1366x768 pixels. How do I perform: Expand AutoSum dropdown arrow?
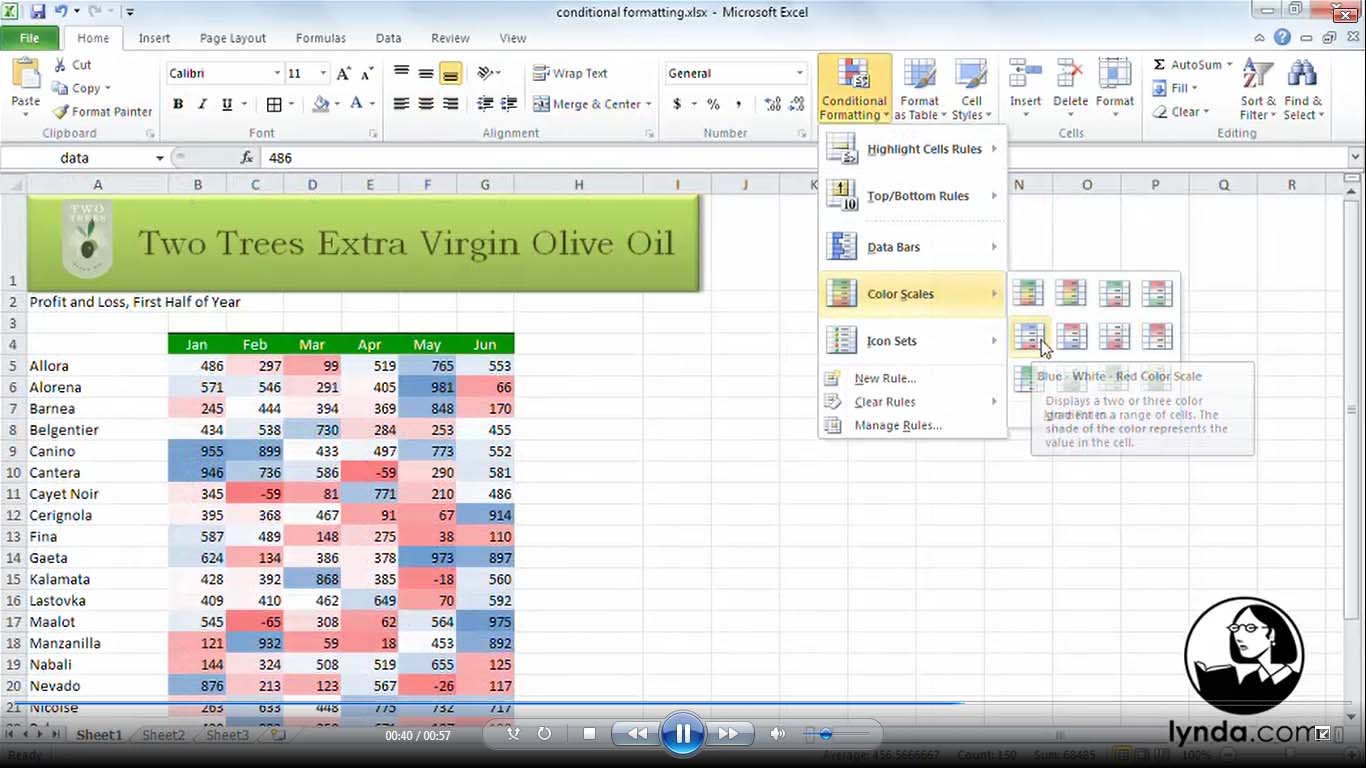[x=1229, y=65]
